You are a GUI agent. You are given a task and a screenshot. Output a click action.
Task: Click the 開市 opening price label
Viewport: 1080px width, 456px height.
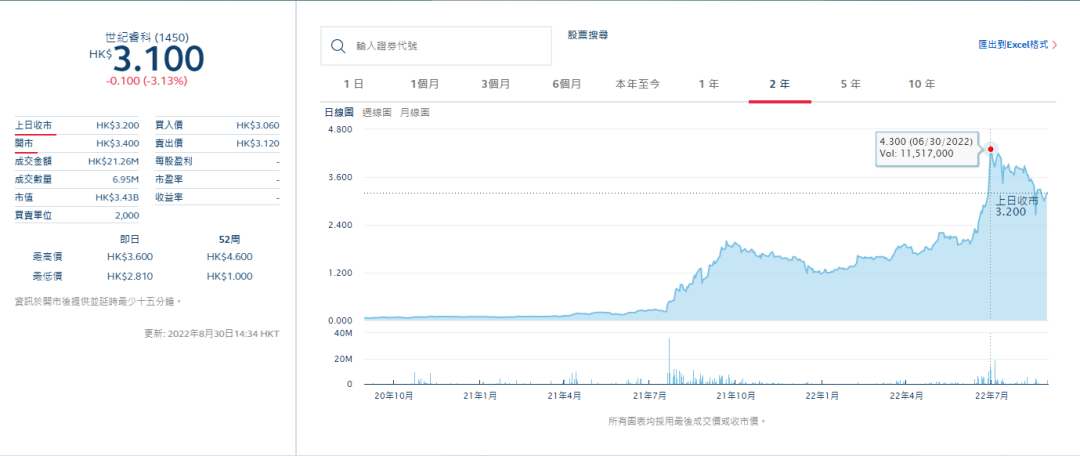click(x=23, y=143)
